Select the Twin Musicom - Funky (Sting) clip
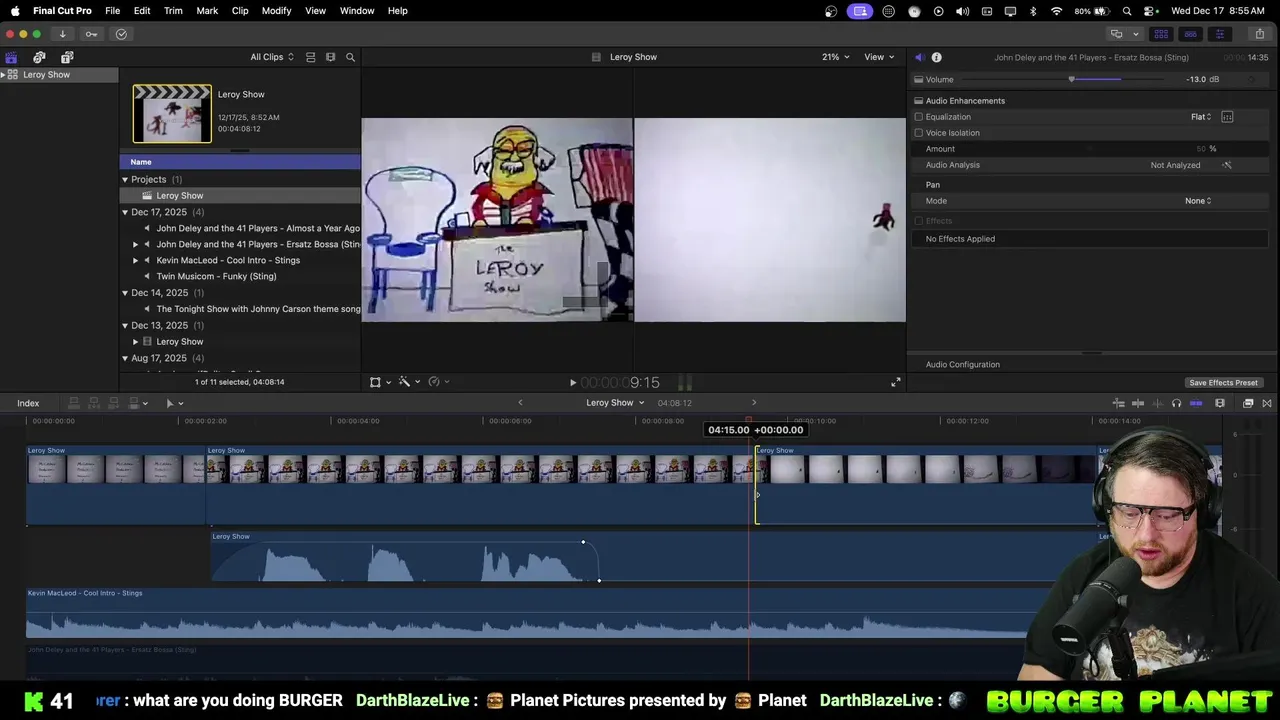 pyautogui.click(x=216, y=277)
